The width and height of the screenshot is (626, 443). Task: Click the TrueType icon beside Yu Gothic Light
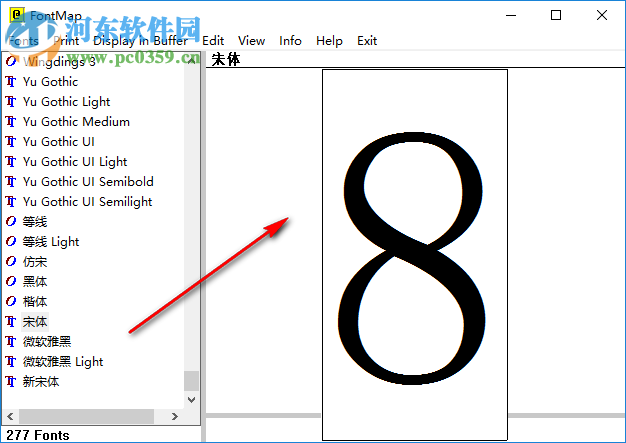point(11,101)
